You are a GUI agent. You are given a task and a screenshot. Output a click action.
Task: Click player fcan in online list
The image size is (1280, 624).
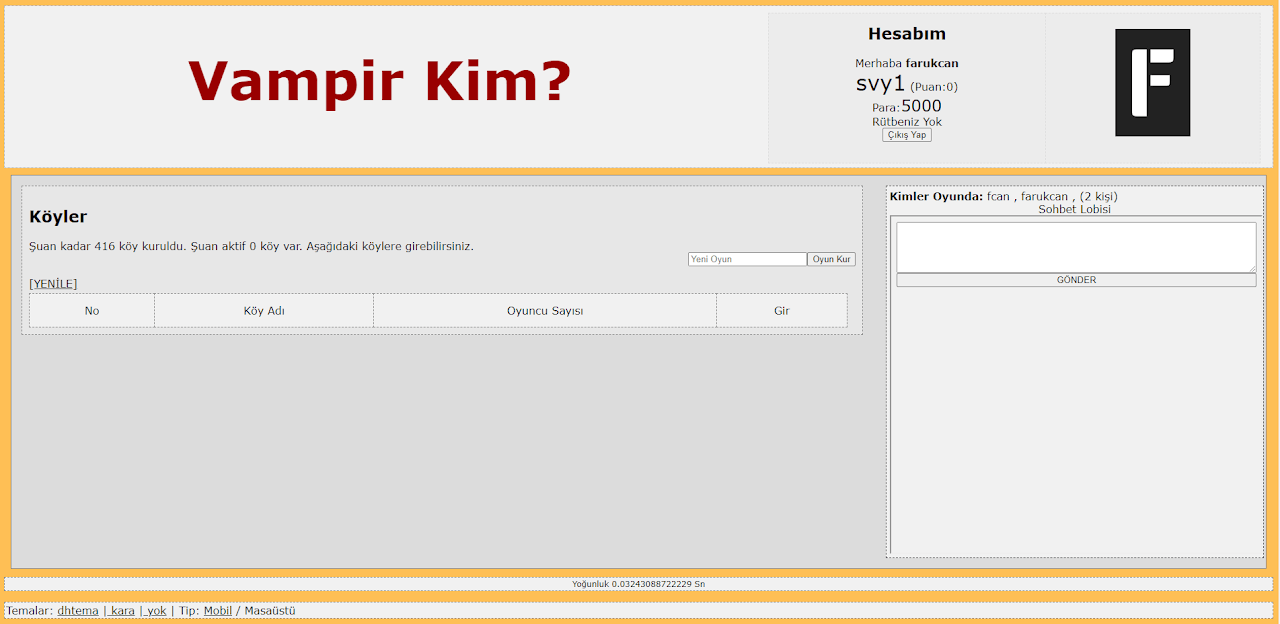(x=998, y=197)
